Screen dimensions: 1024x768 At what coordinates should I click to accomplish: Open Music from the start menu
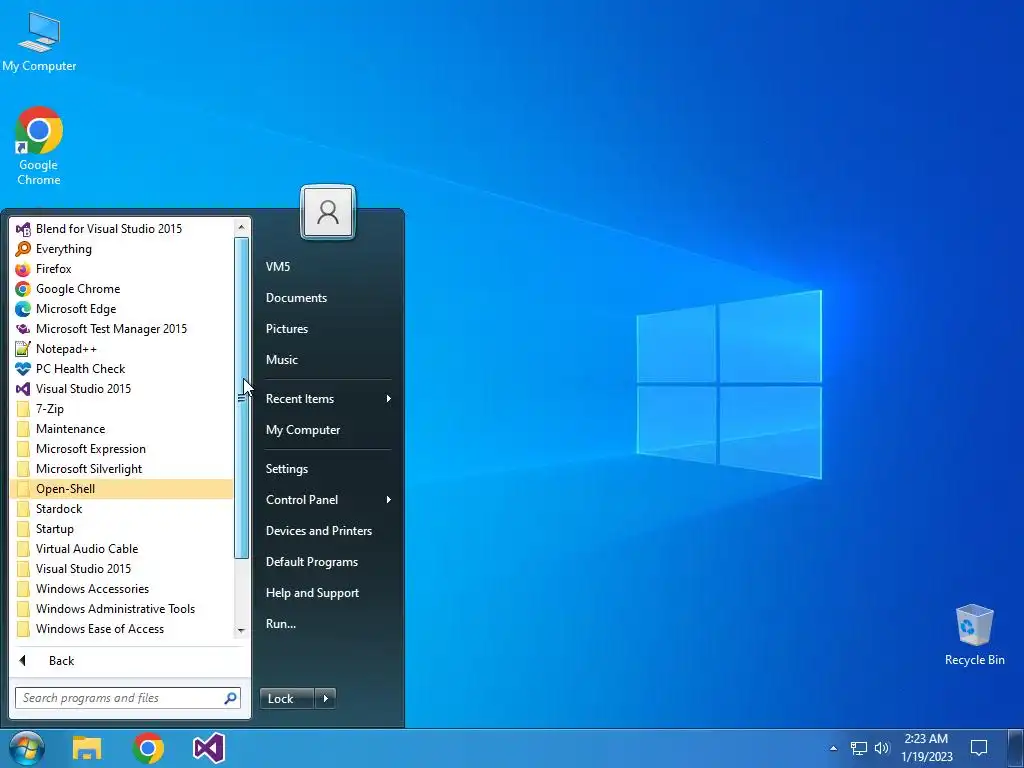pos(328,360)
